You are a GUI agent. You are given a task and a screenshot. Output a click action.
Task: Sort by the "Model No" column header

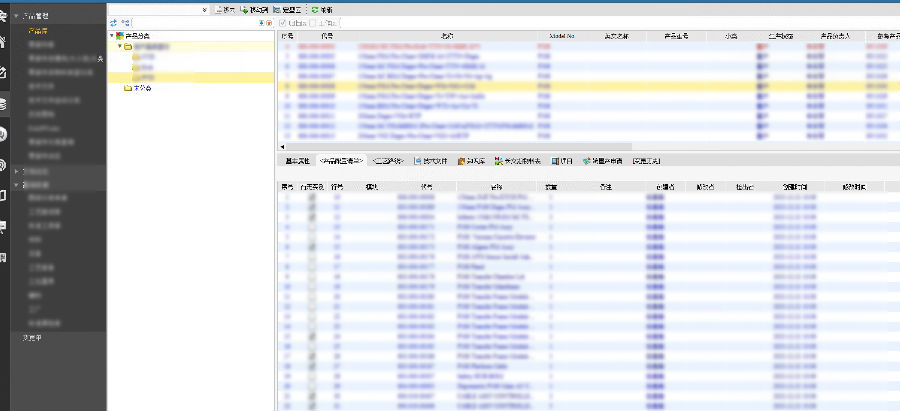561,36
